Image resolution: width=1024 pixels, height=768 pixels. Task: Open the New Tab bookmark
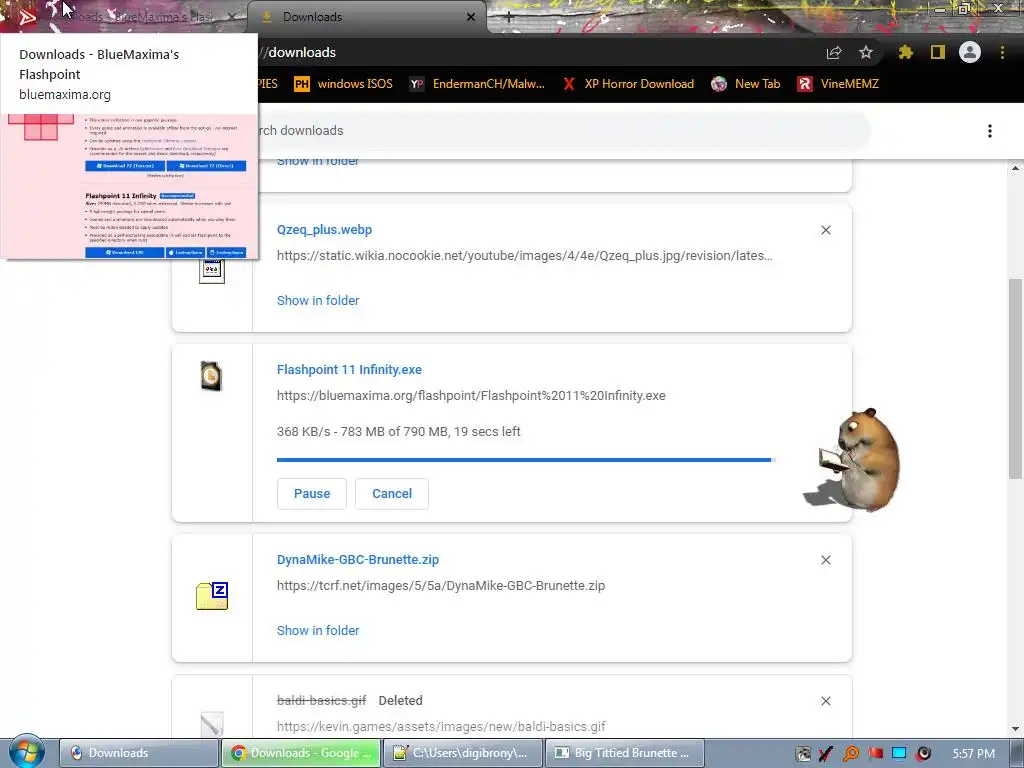coord(746,84)
